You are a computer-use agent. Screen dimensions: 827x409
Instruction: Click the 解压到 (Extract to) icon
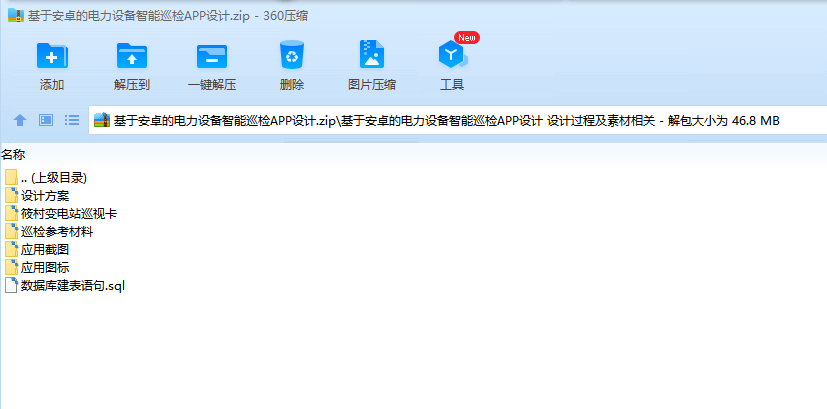click(132, 56)
